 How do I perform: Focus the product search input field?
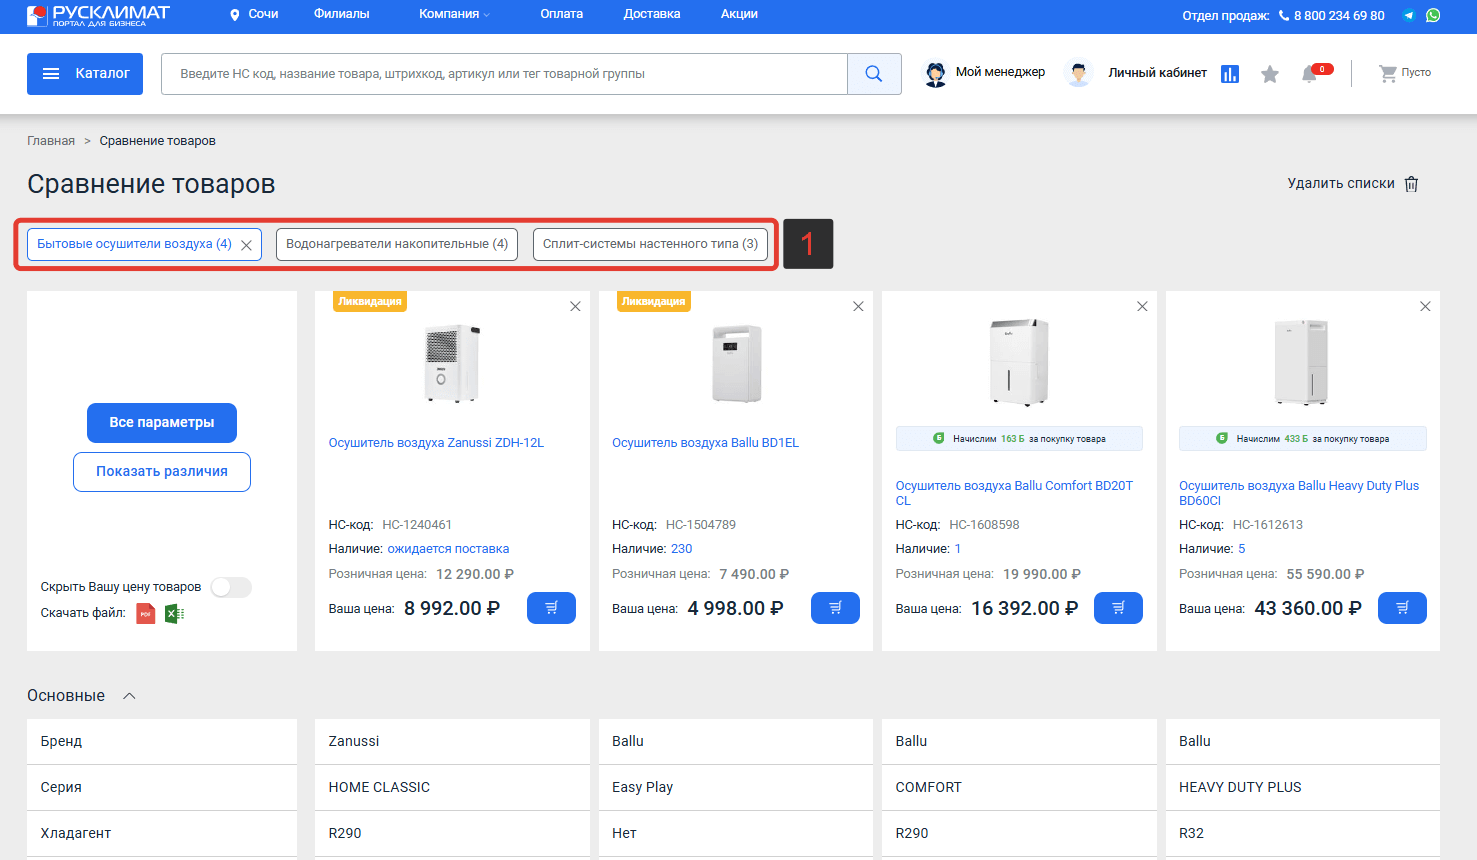point(505,74)
